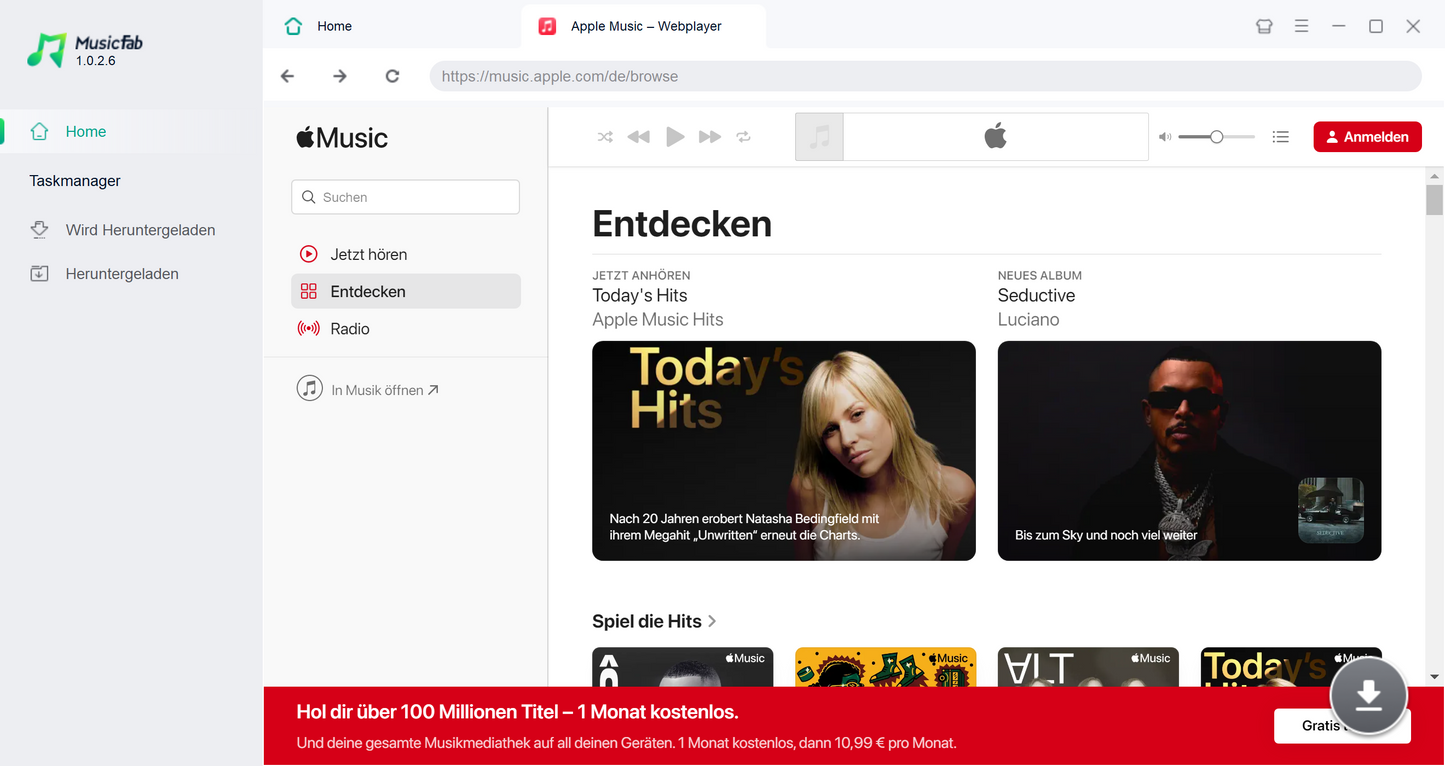This screenshot has height=766, width=1445.
Task: Toggle repeat playback mode
Action: point(743,137)
